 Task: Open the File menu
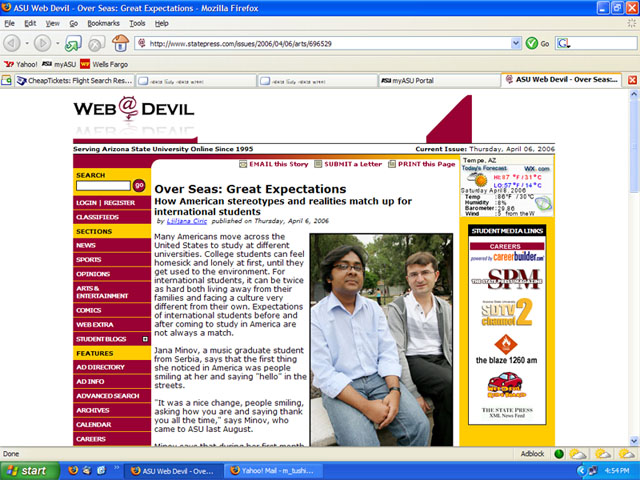[x=9, y=23]
